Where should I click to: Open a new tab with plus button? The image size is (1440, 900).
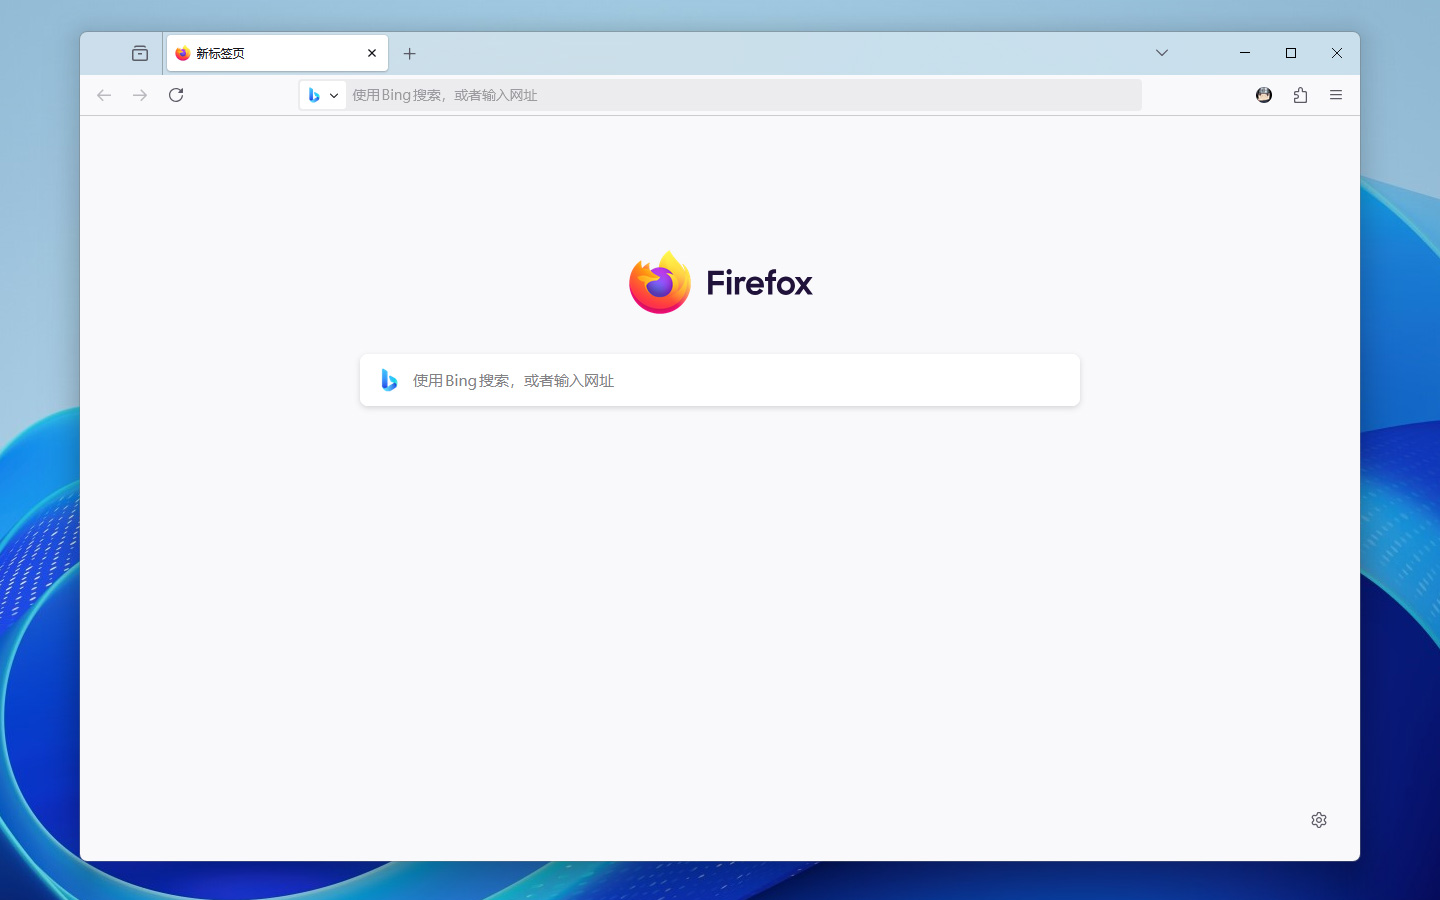tap(409, 54)
